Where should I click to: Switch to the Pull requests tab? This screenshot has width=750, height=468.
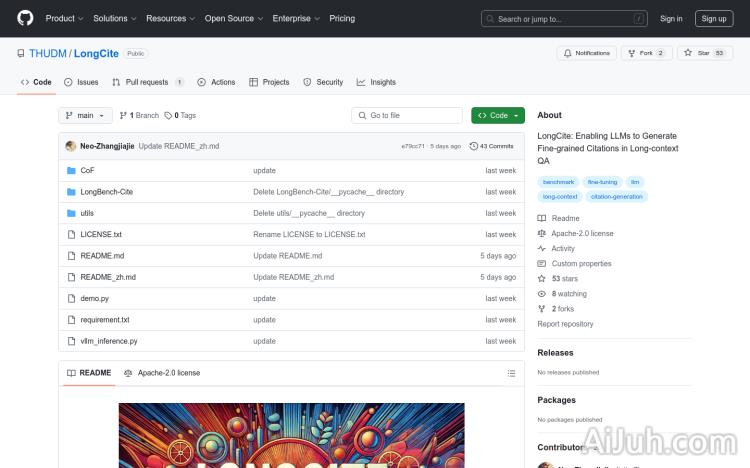147,82
